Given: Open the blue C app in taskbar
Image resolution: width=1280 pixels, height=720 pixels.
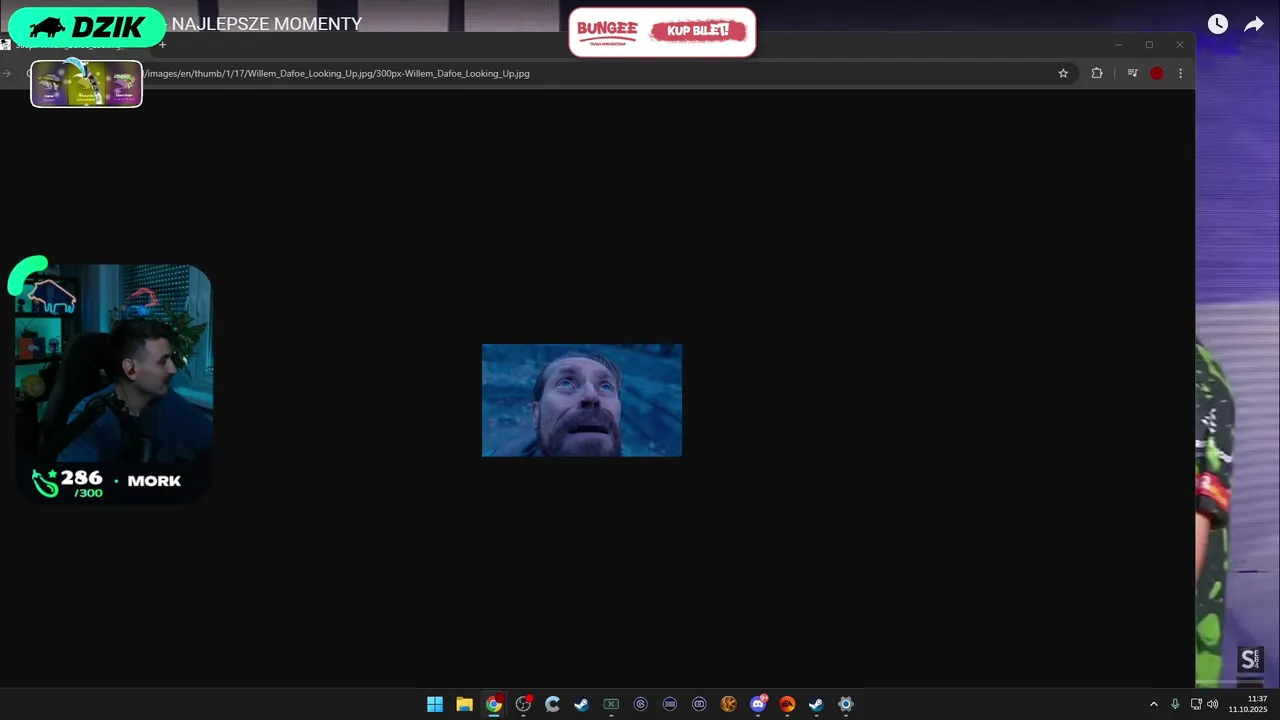Looking at the screenshot, I should coord(552,704).
